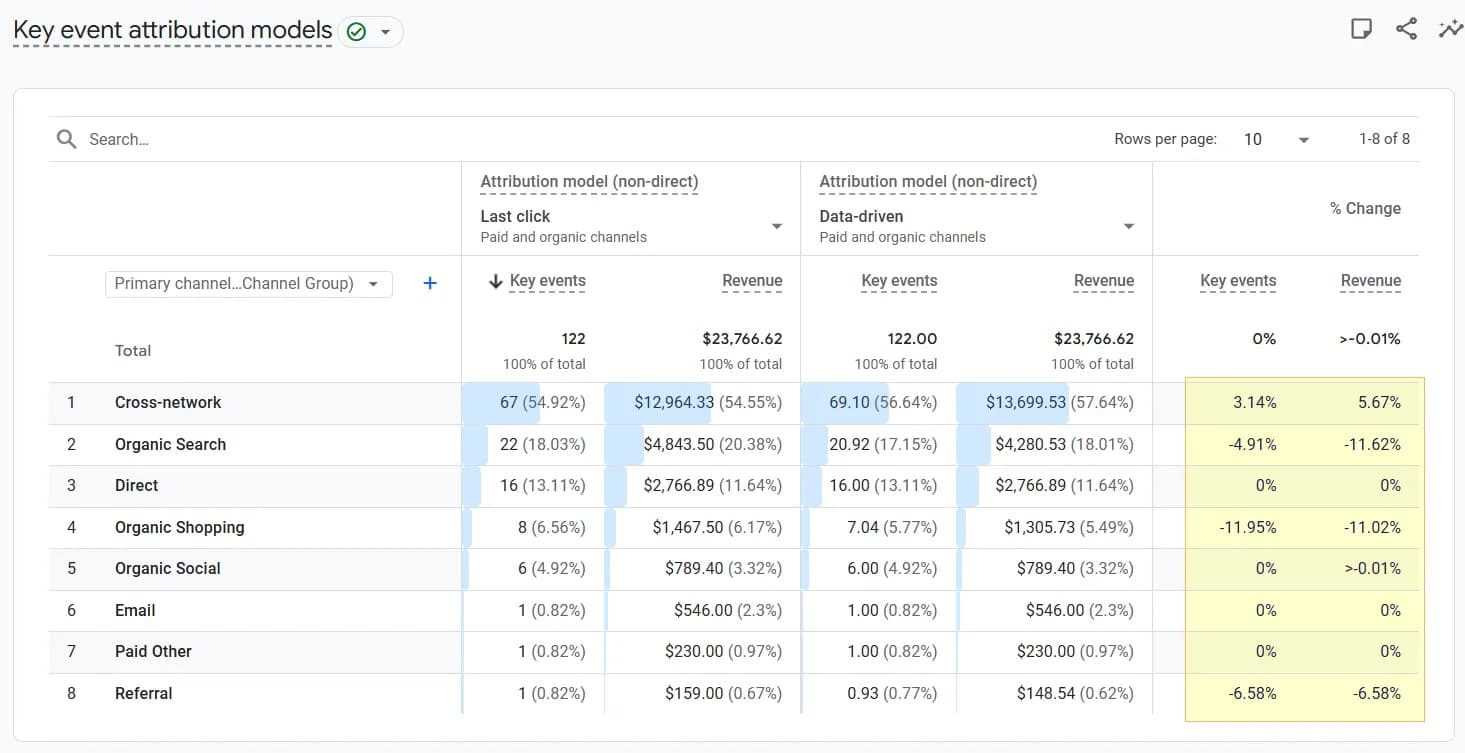Open the Last click attribution model dropdown
1465x753 pixels.
777,227
